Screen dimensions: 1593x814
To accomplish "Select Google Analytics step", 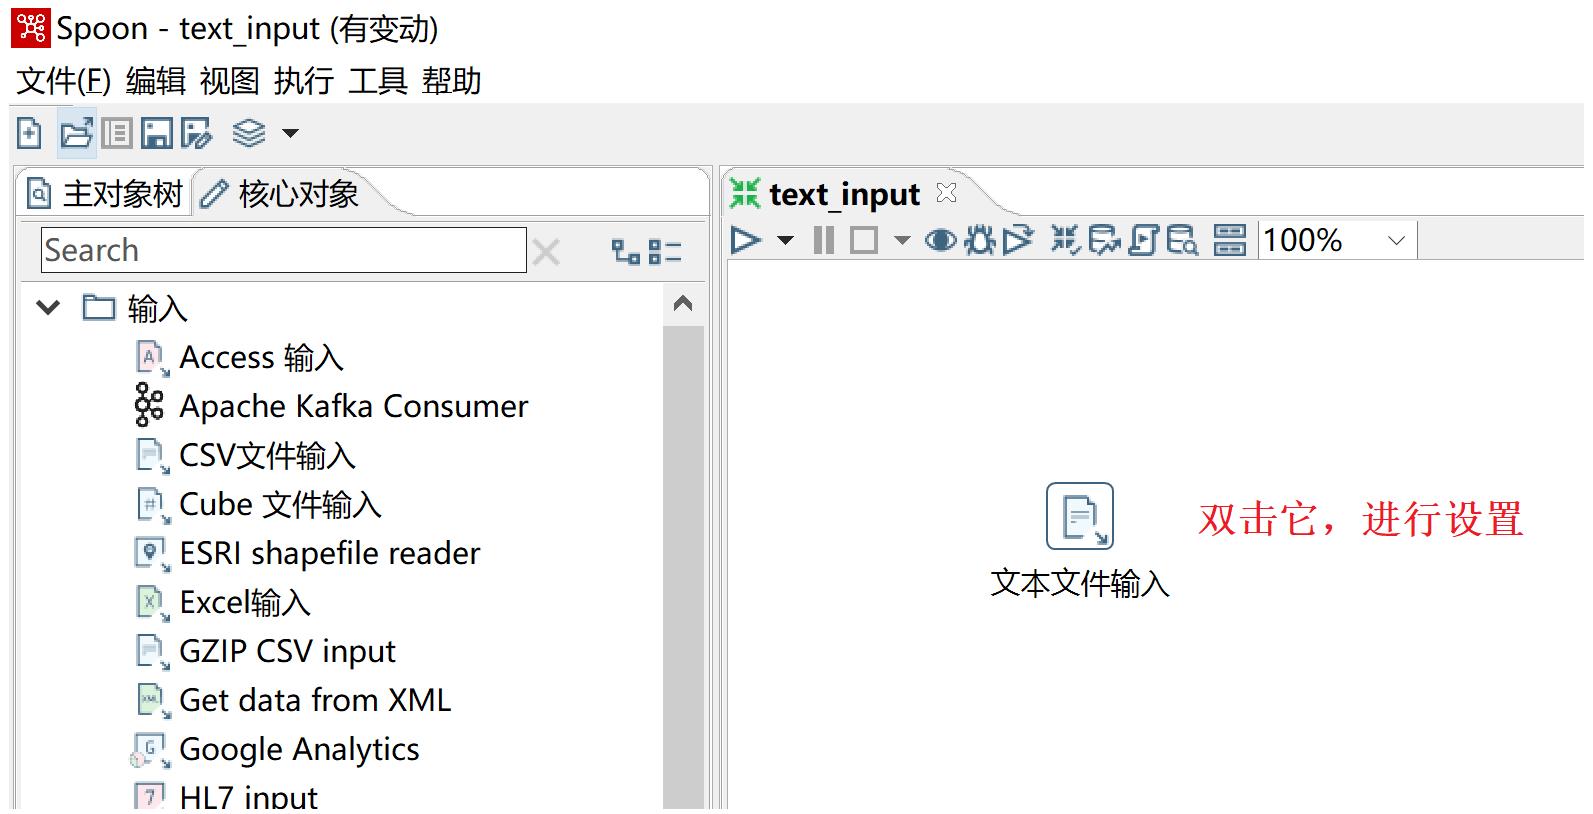I will pos(299,750).
